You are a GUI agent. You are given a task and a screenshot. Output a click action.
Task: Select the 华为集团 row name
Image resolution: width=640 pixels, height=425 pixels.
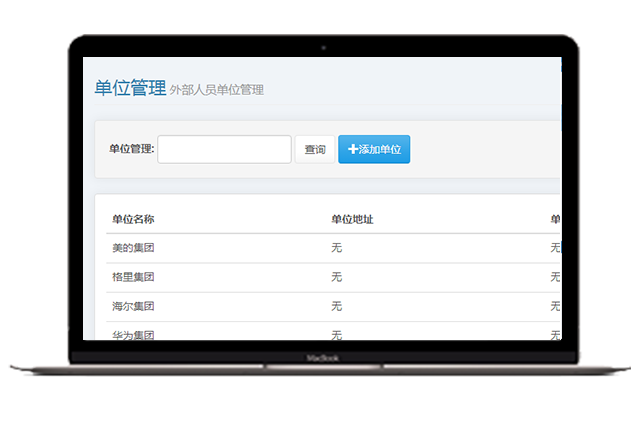click(132, 333)
